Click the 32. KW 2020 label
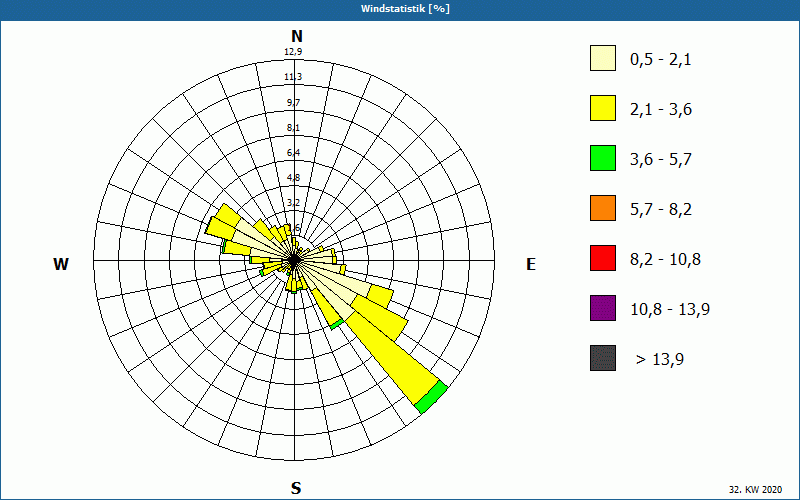Viewport: 800px width, 500px height. 755,489
